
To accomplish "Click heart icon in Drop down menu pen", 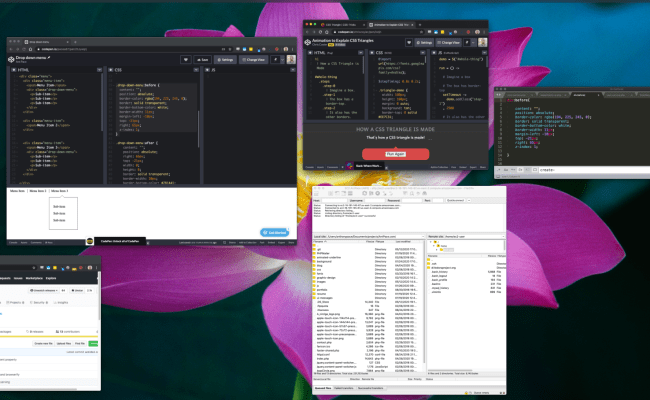I will point(186,60).
